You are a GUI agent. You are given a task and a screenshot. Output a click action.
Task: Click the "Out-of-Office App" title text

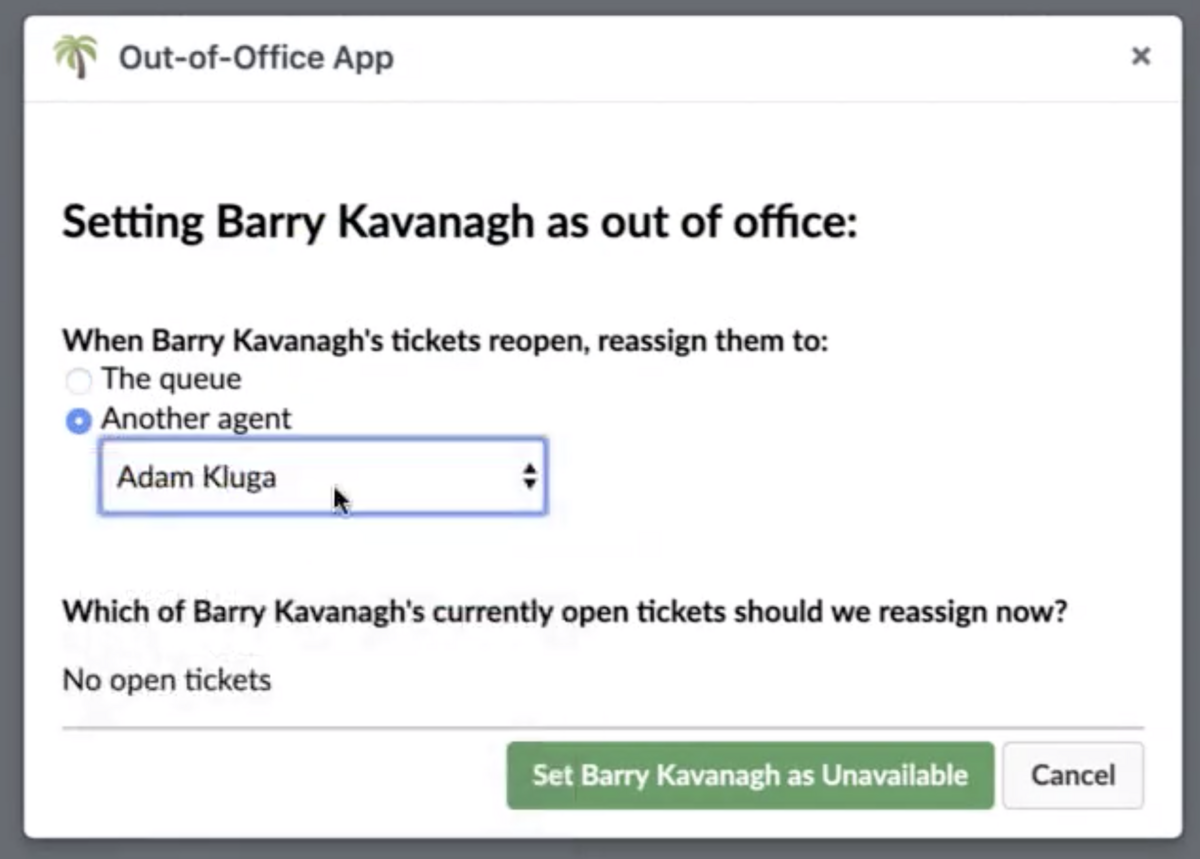click(x=256, y=58)
